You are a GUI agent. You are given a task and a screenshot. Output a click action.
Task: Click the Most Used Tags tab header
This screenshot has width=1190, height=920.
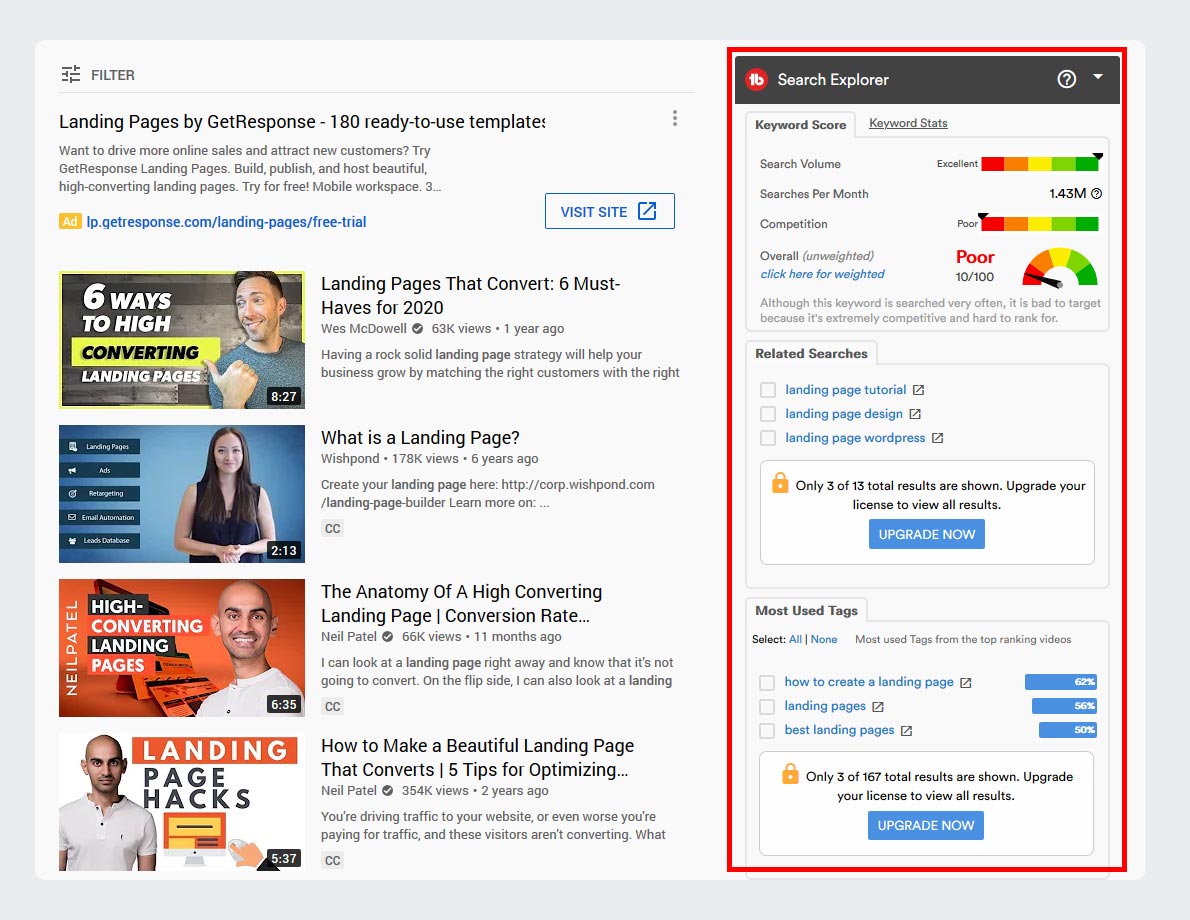[x=806, y=610]
